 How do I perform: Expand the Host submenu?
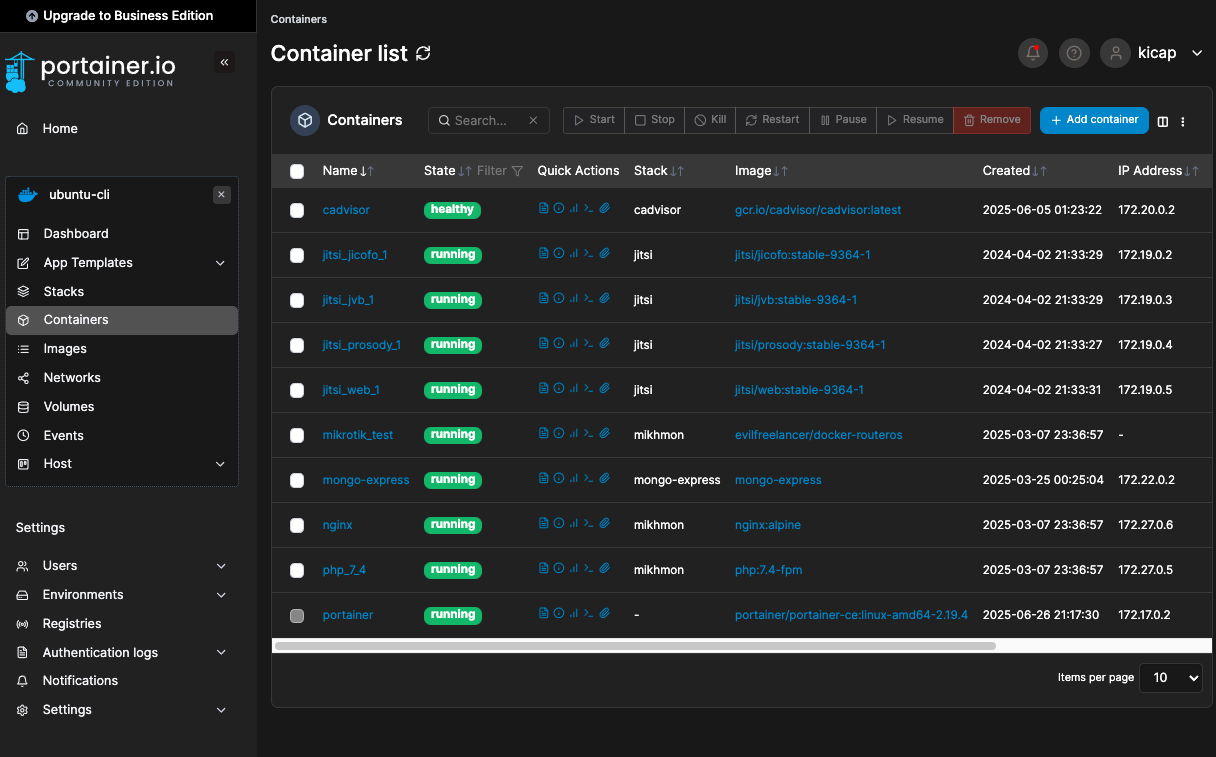221,464
